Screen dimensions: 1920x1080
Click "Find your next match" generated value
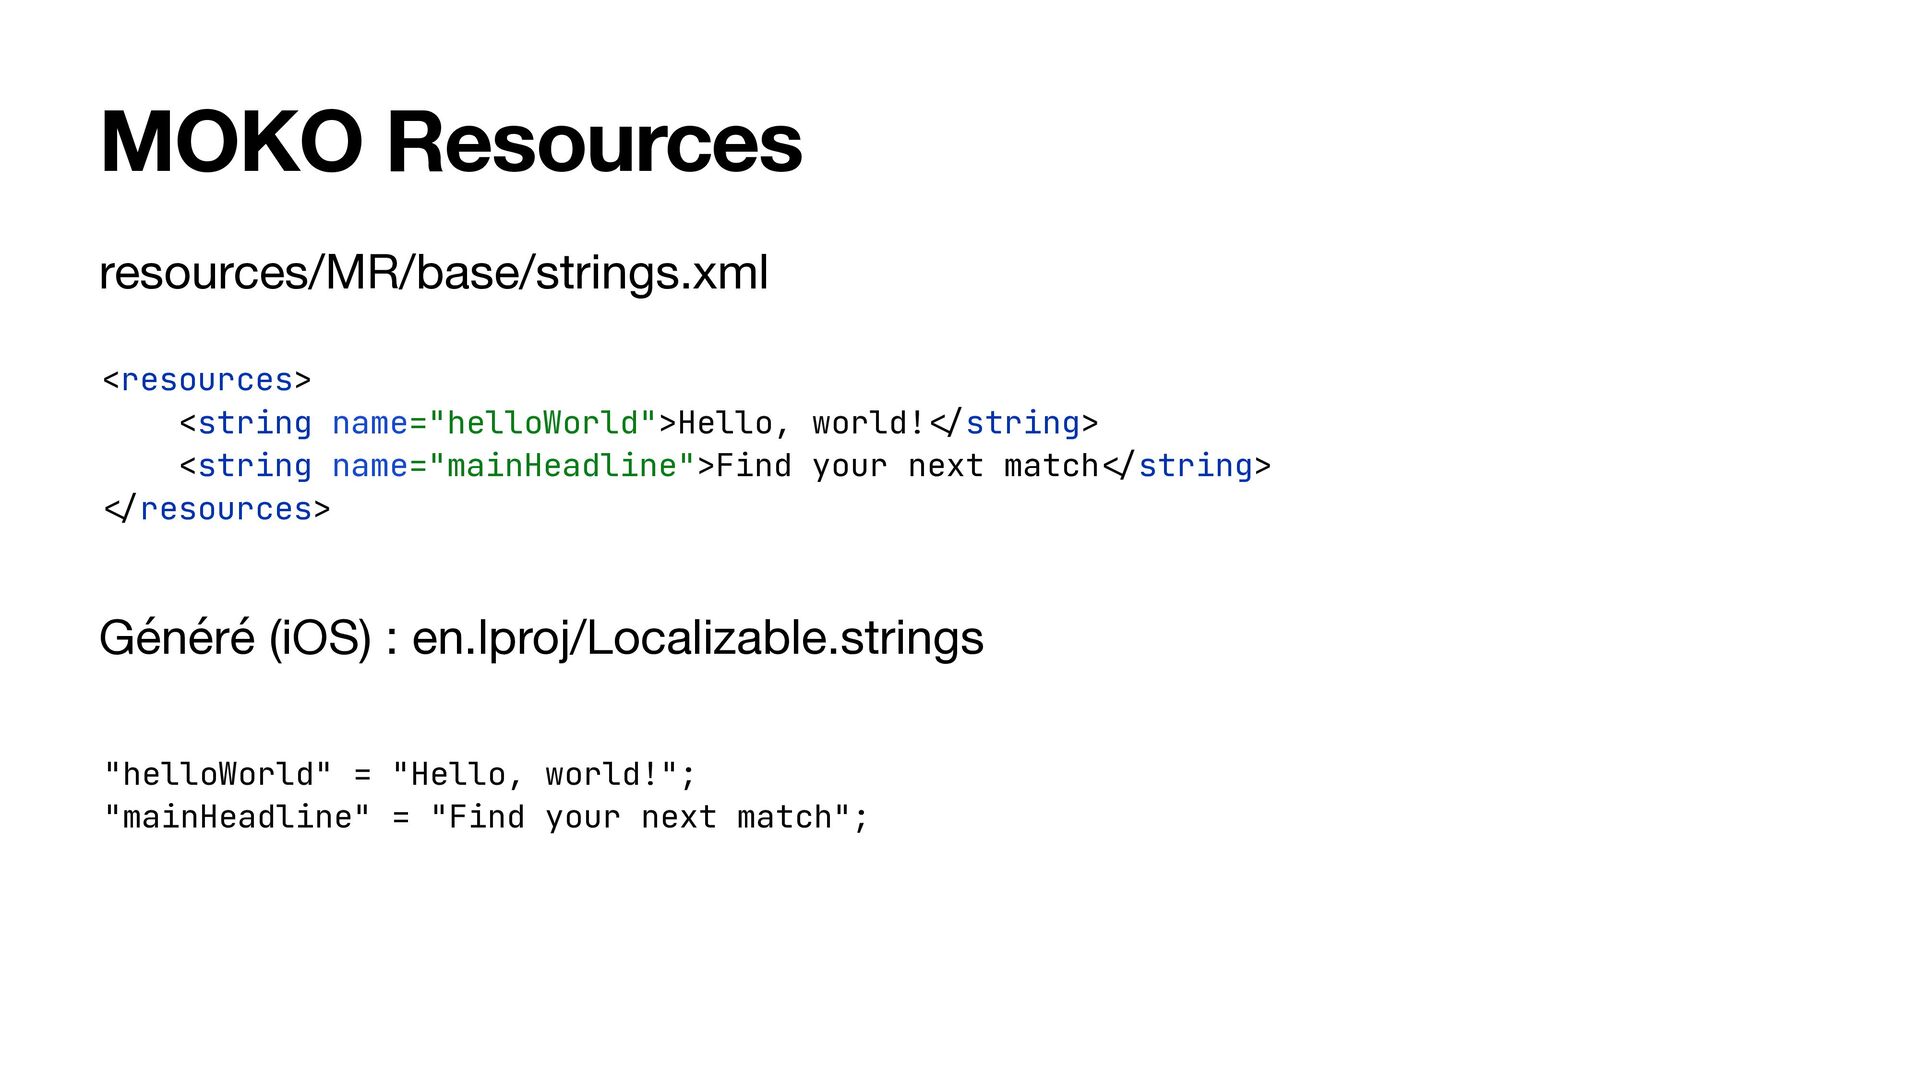pyautogui.click(x=641, y=817)
